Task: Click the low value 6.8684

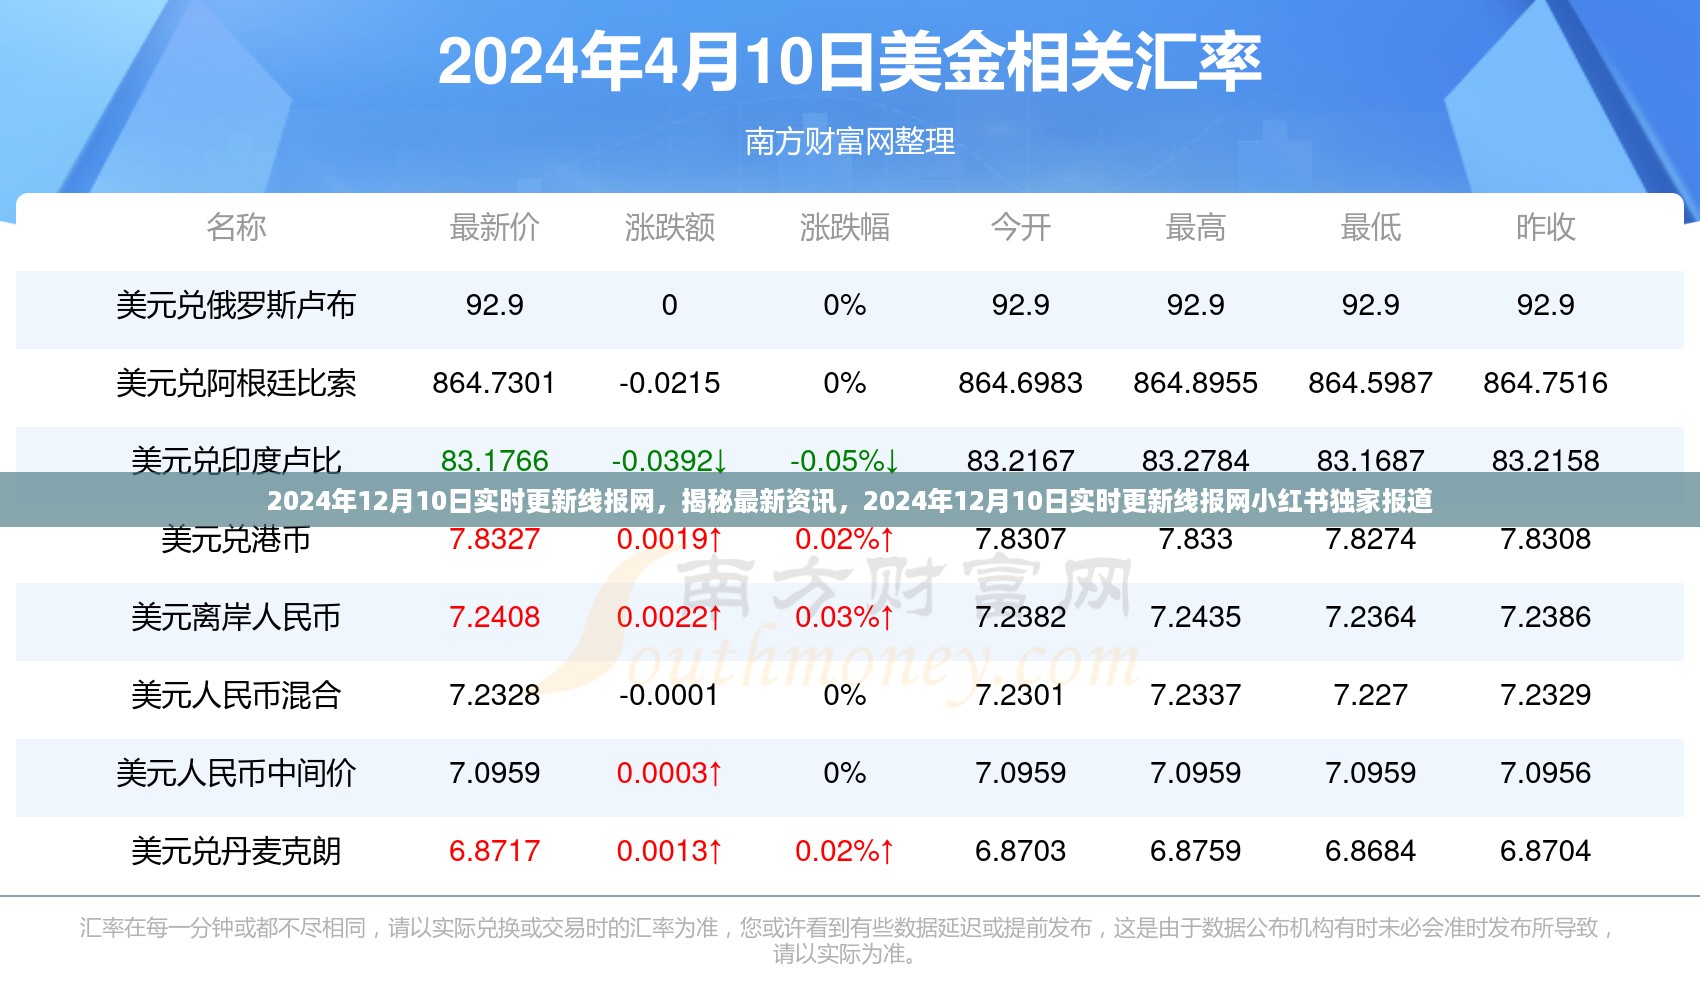Action: click(x=1371, y=851)
